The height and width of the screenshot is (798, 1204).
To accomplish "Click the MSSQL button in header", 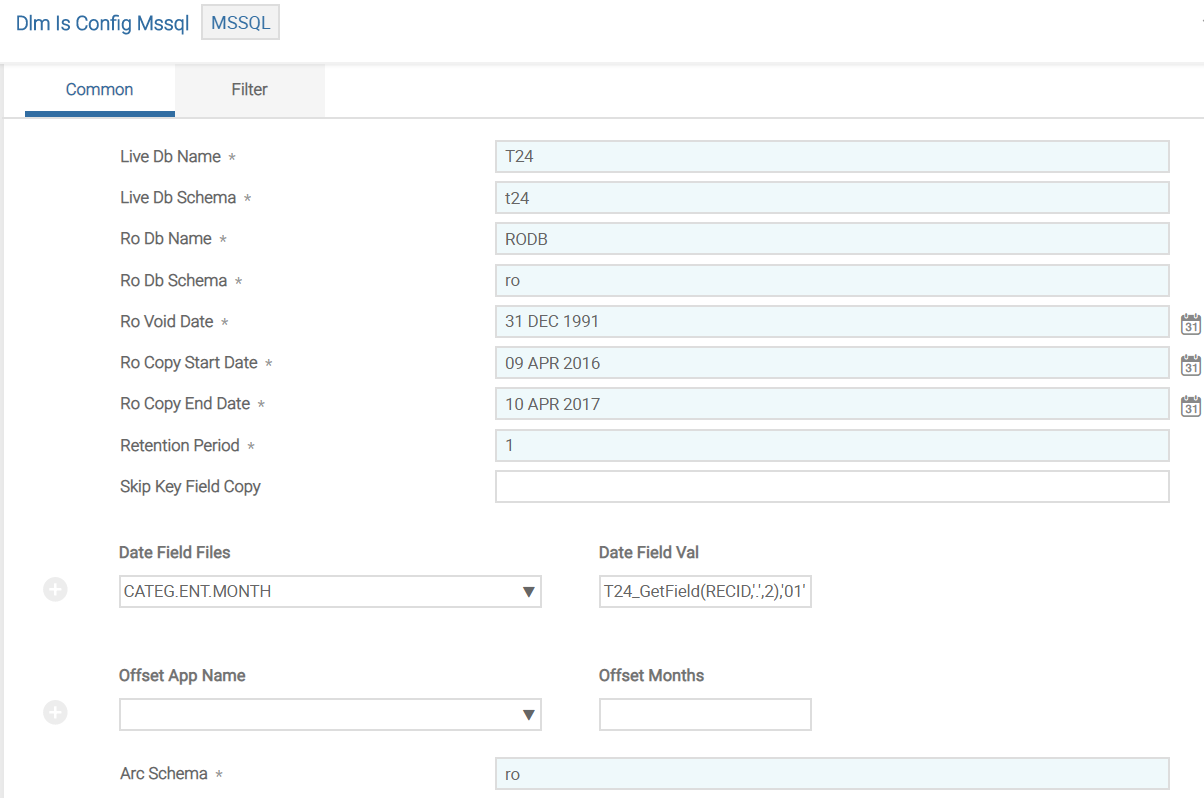I will [240, 23].
